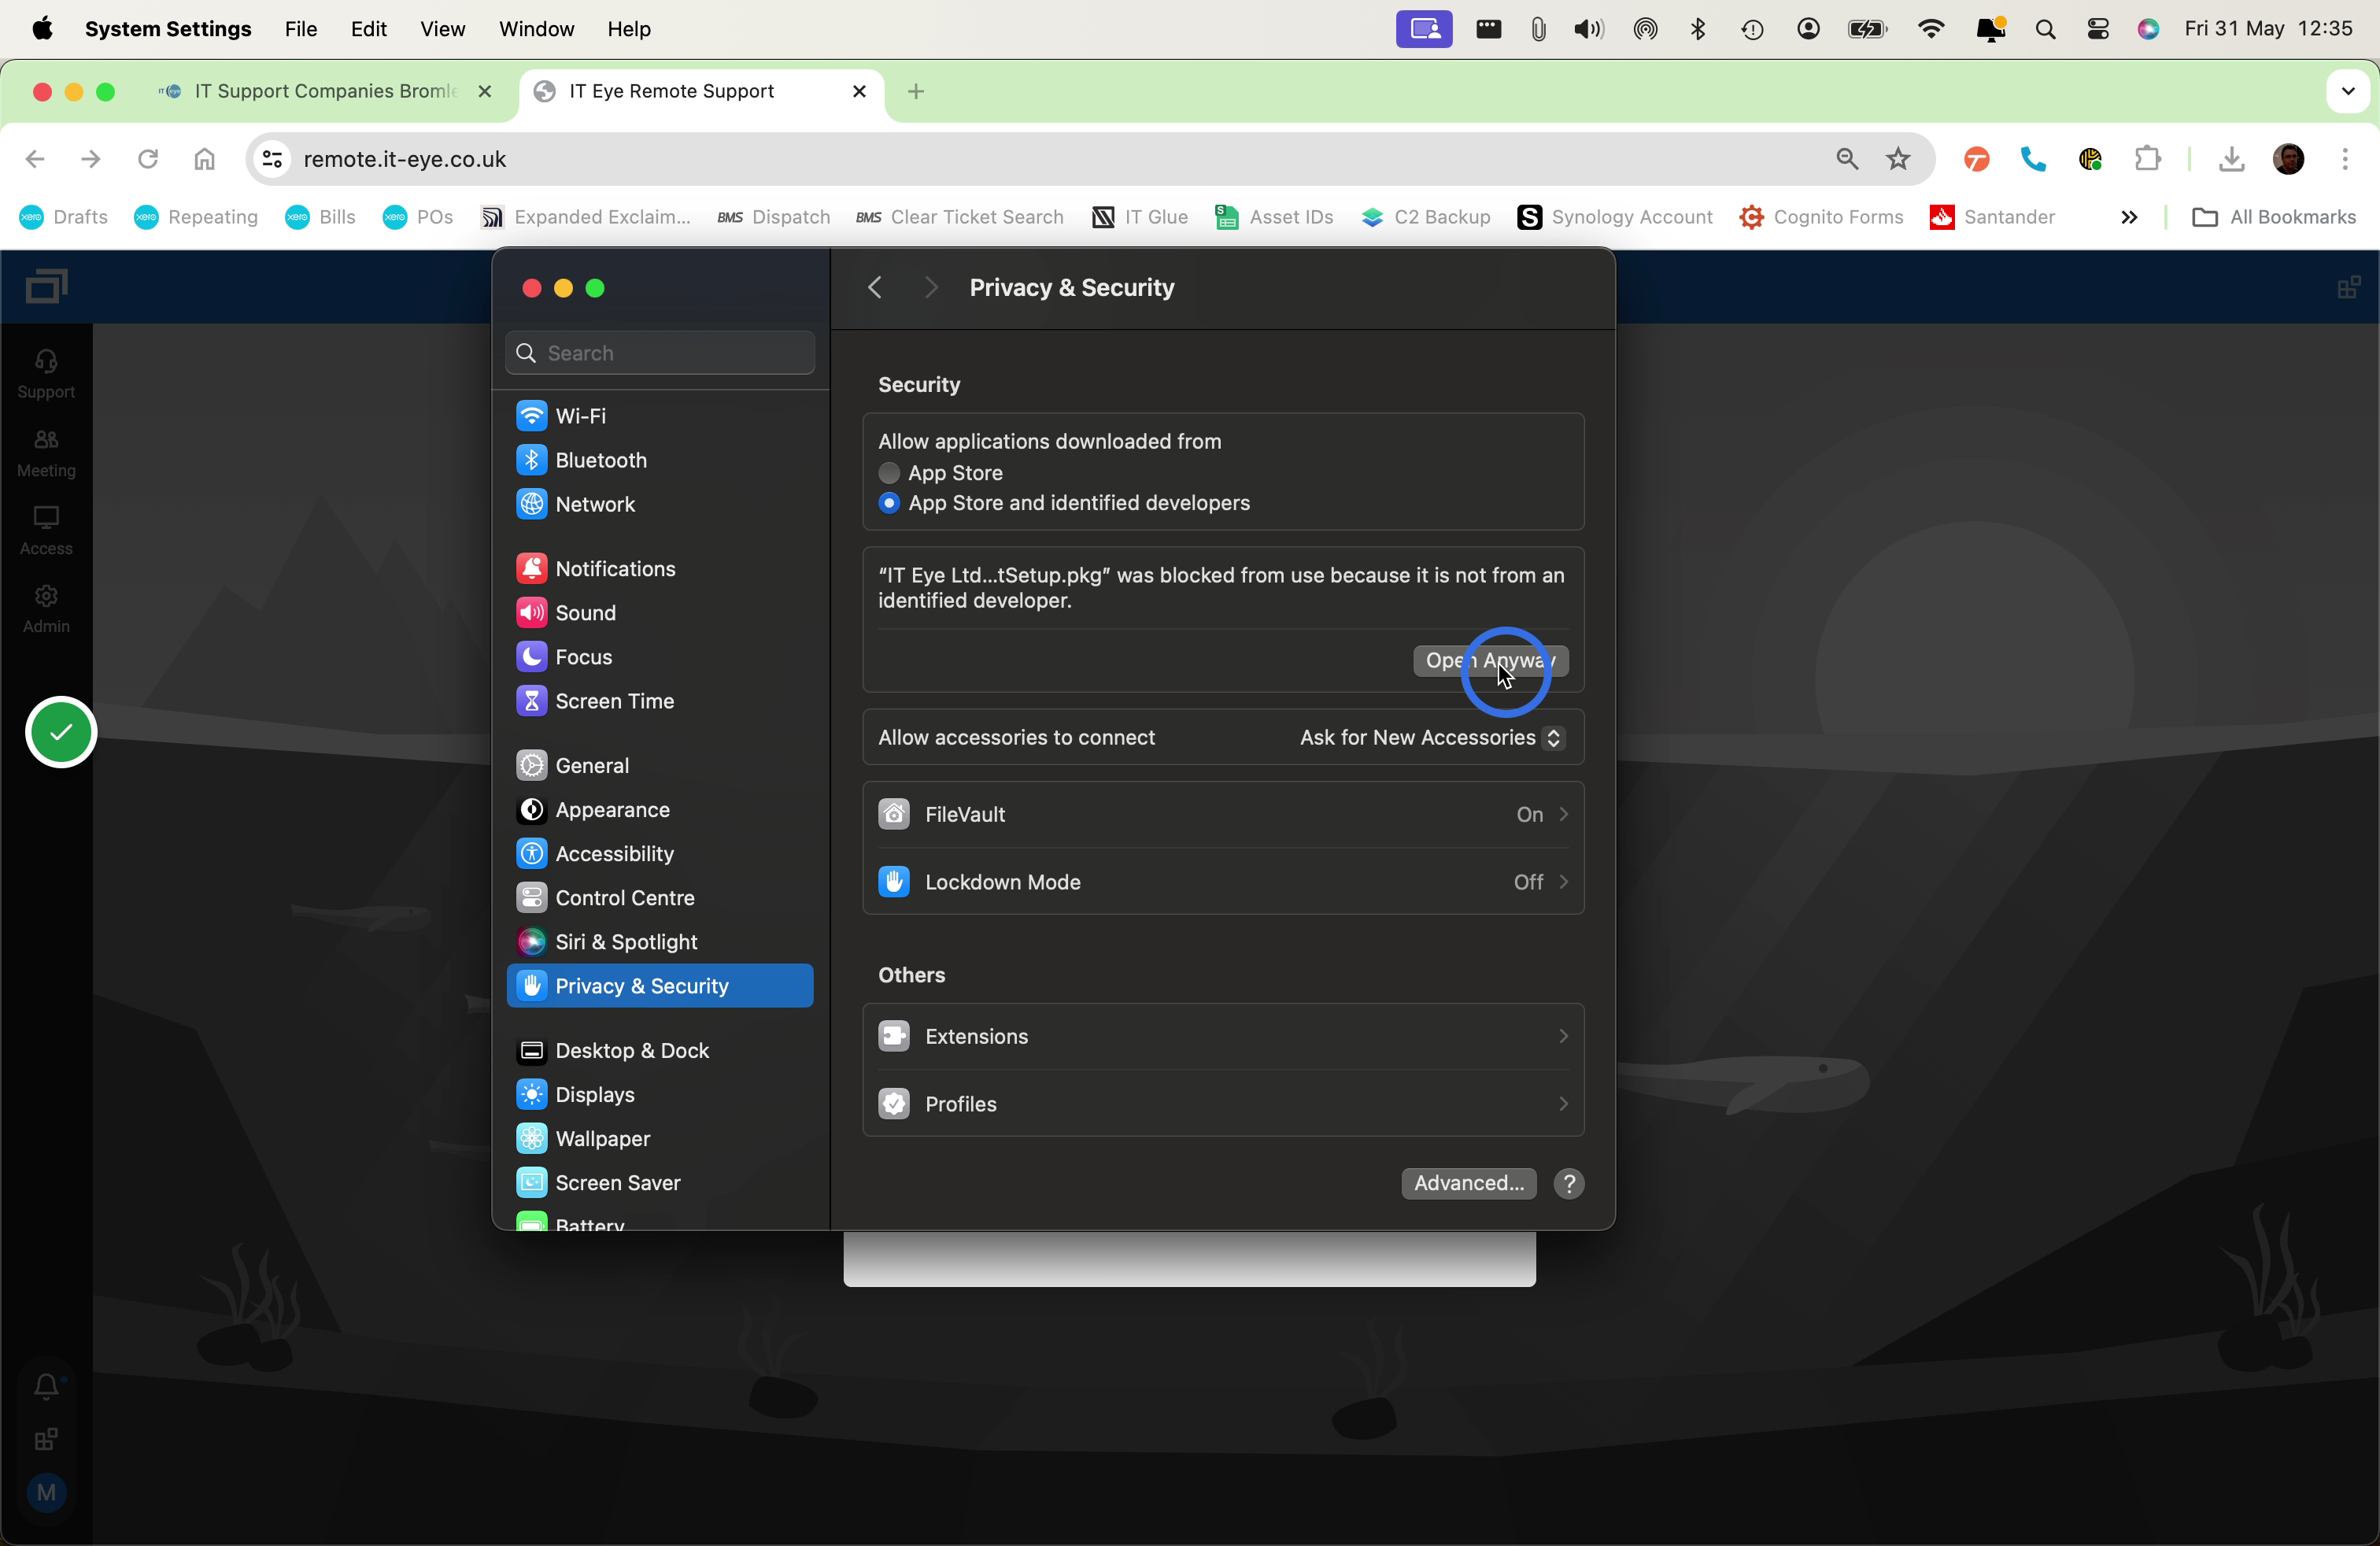Show hidden bookmarks with the double chevron
The width and height of the screenshot is (2380, 1546).
point(2128,217)
